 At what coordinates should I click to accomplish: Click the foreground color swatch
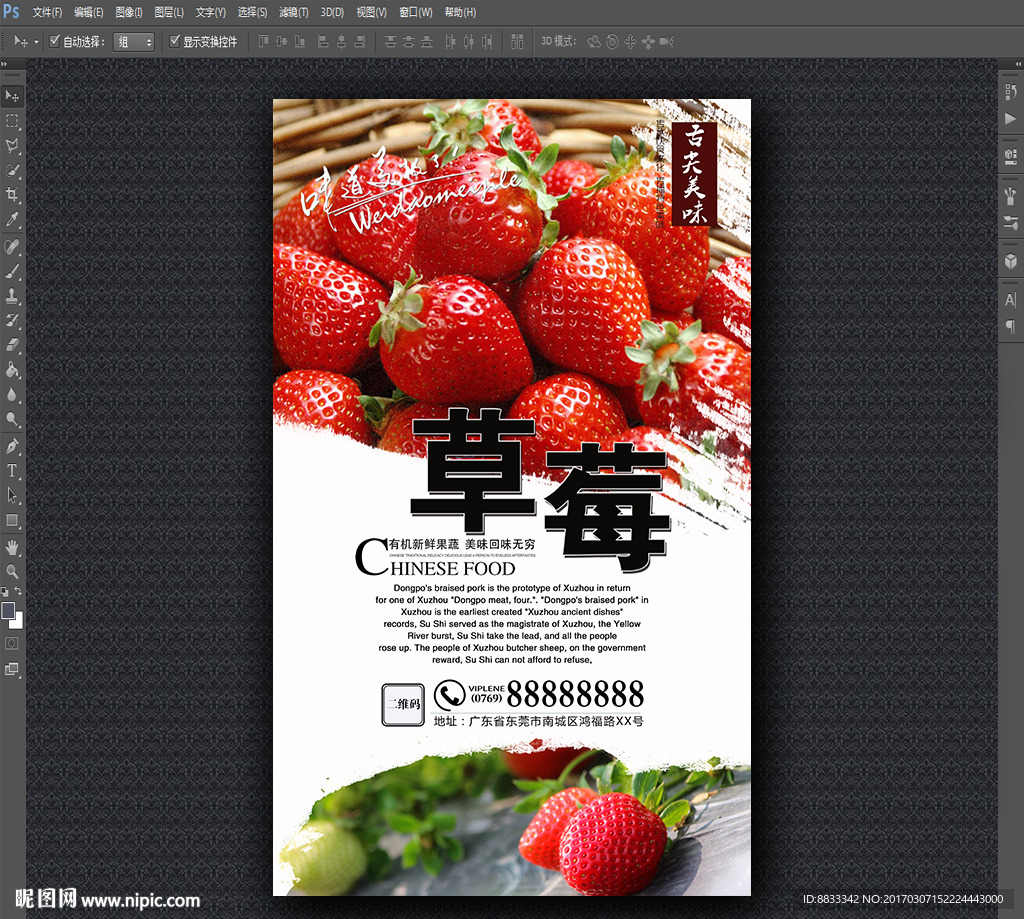[x=8, y=610]
